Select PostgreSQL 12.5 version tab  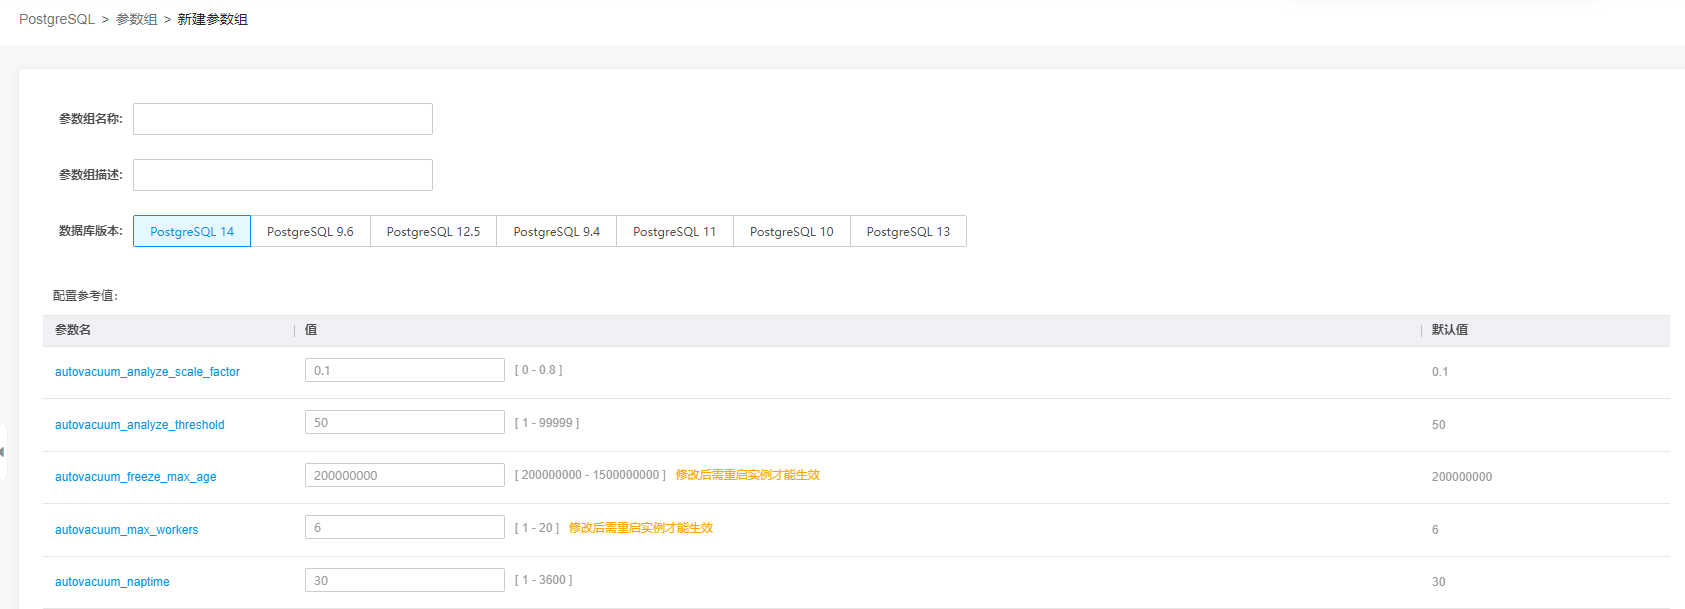coord(433,231)
